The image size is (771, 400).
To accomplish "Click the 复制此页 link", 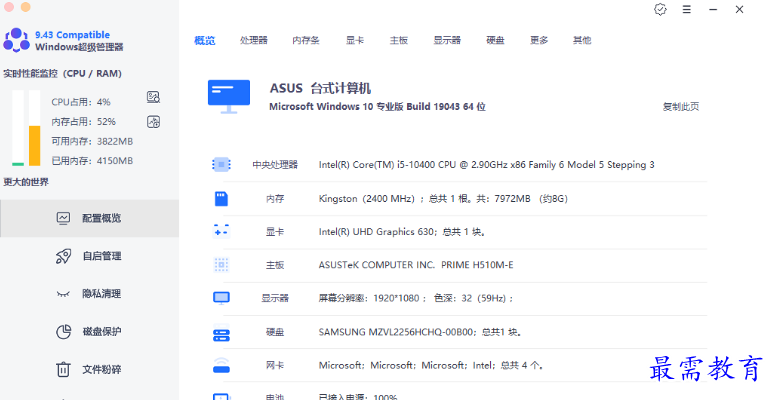I will pyautogui.click(x=681, y=107).
